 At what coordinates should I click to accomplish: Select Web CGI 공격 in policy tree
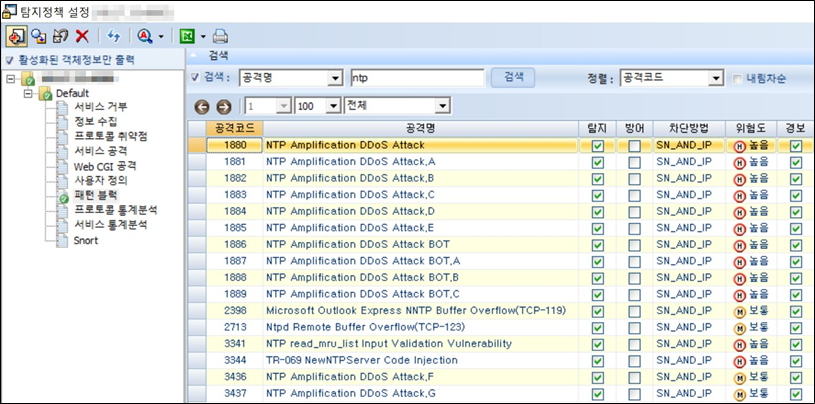pyautogui.click(x=105, y=167)
